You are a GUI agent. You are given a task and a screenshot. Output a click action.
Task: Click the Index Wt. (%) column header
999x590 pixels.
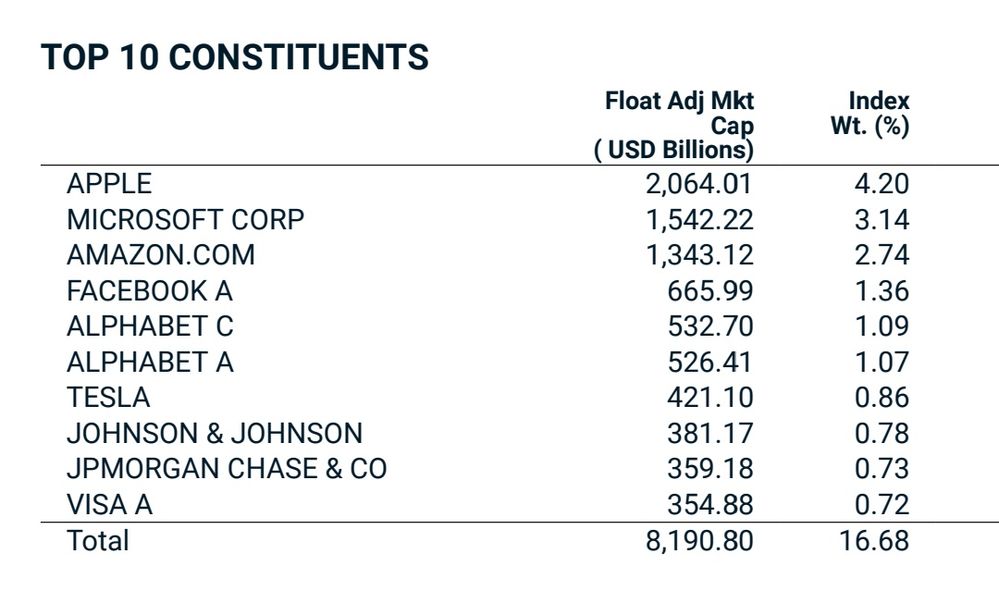870,114
